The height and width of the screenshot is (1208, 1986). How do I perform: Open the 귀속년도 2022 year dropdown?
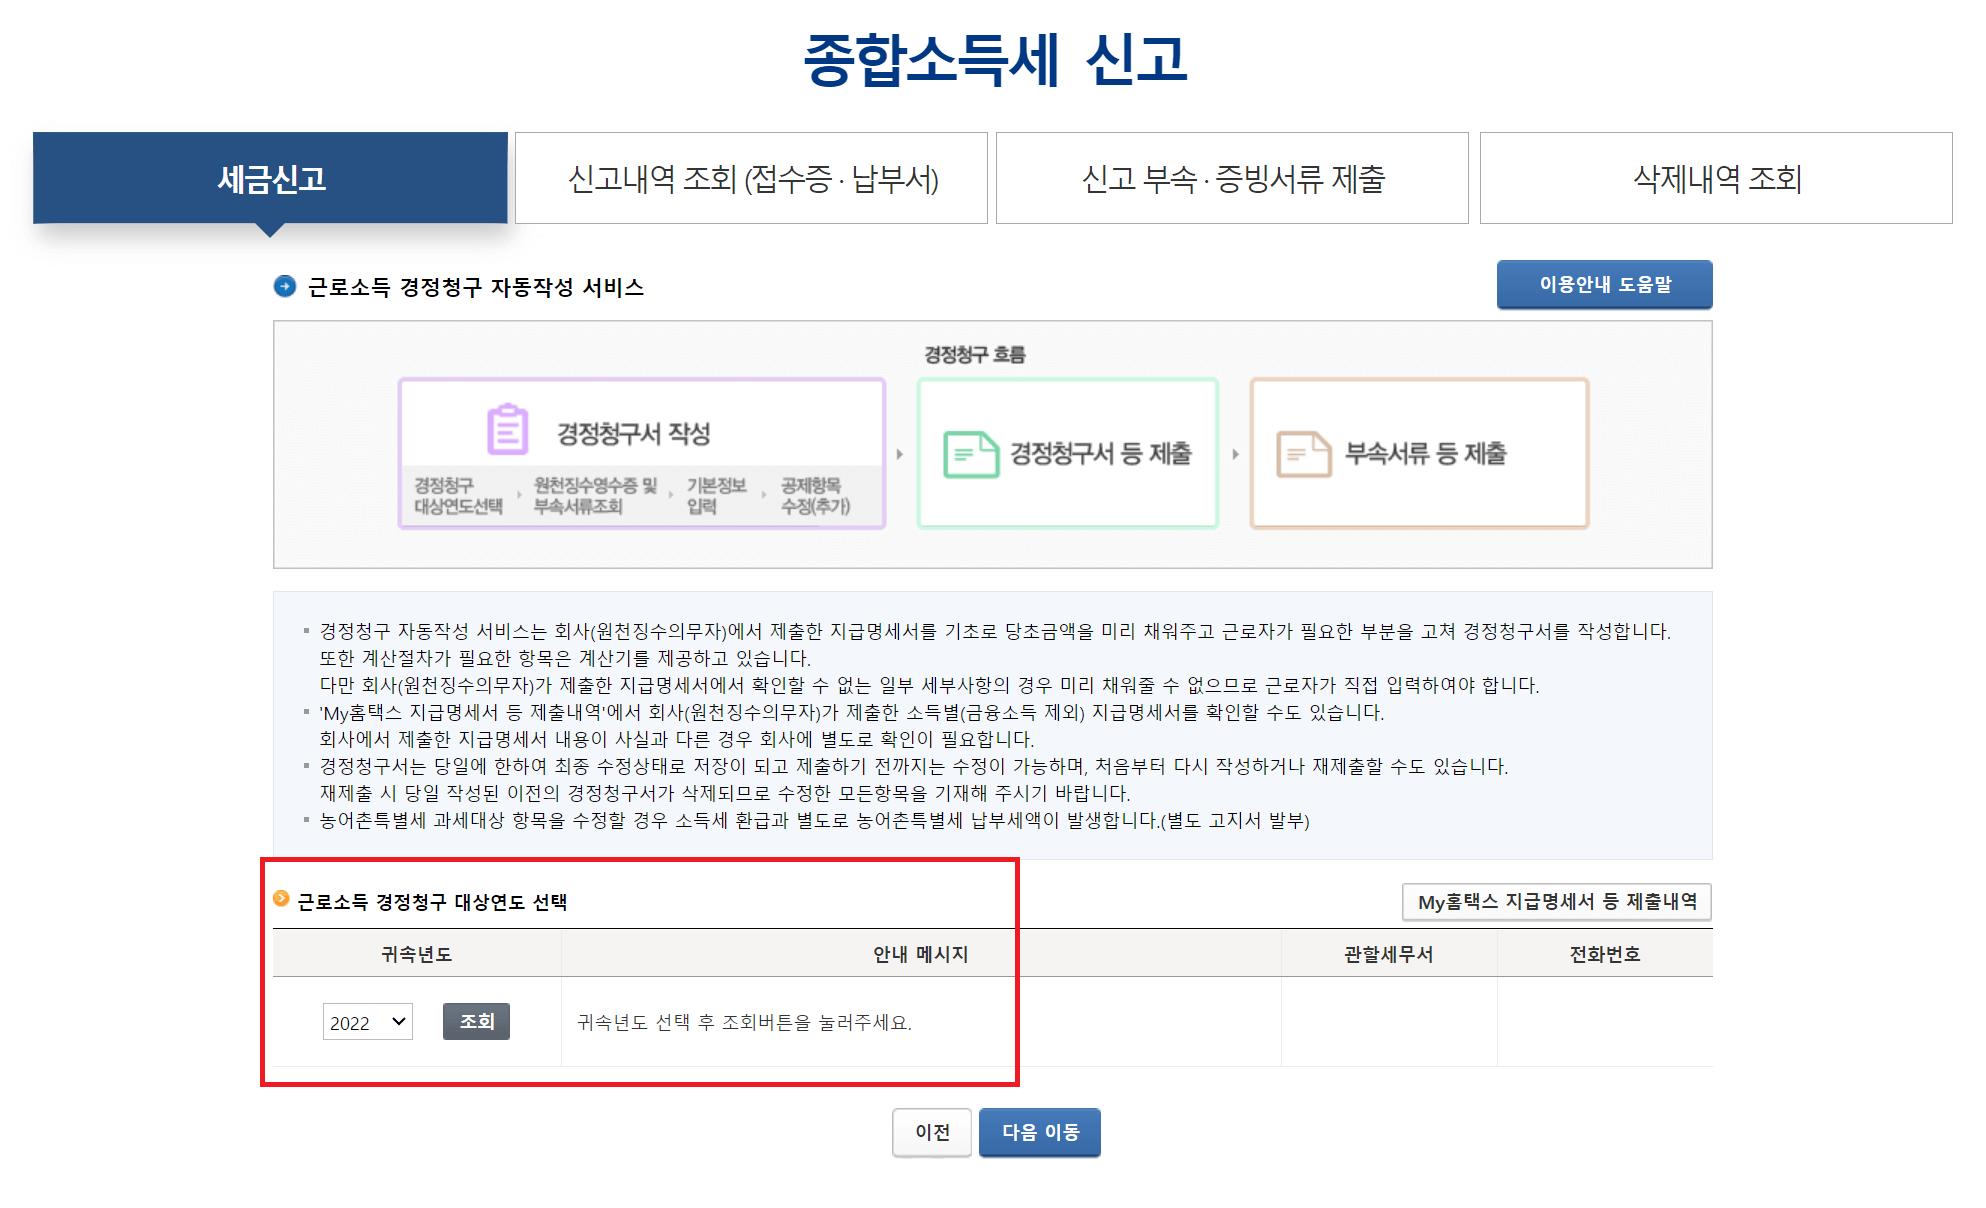(367, 1022)
